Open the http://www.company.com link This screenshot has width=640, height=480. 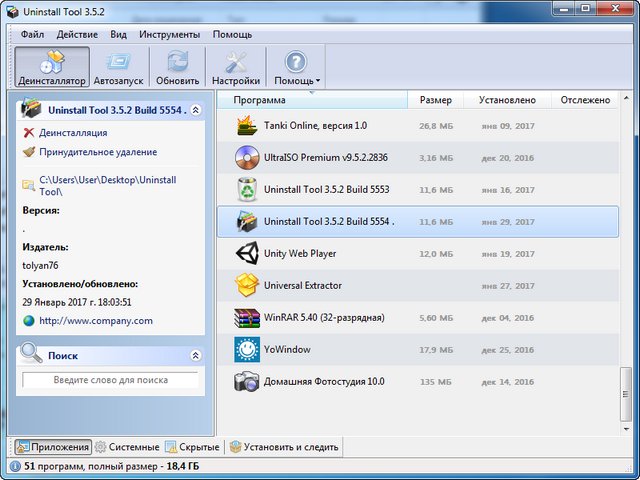coord(96,321)
